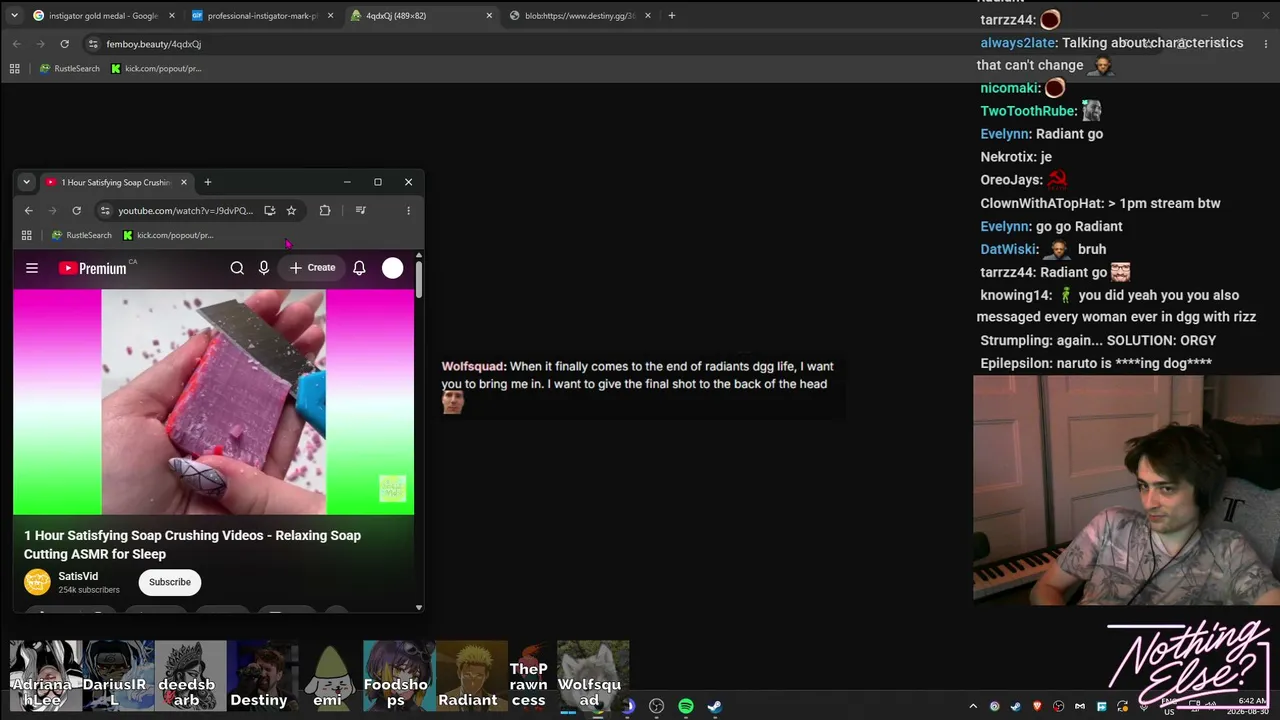Click the Steam icon in system tray
The height and width of the screenshot is (720, 1280).
coord(1015,706)
